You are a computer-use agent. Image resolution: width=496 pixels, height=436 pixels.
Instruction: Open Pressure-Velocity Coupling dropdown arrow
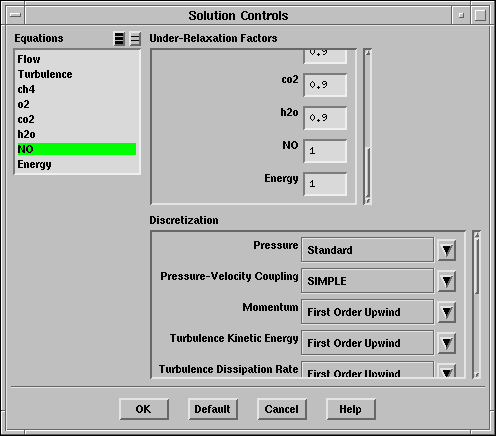(447, 281)
